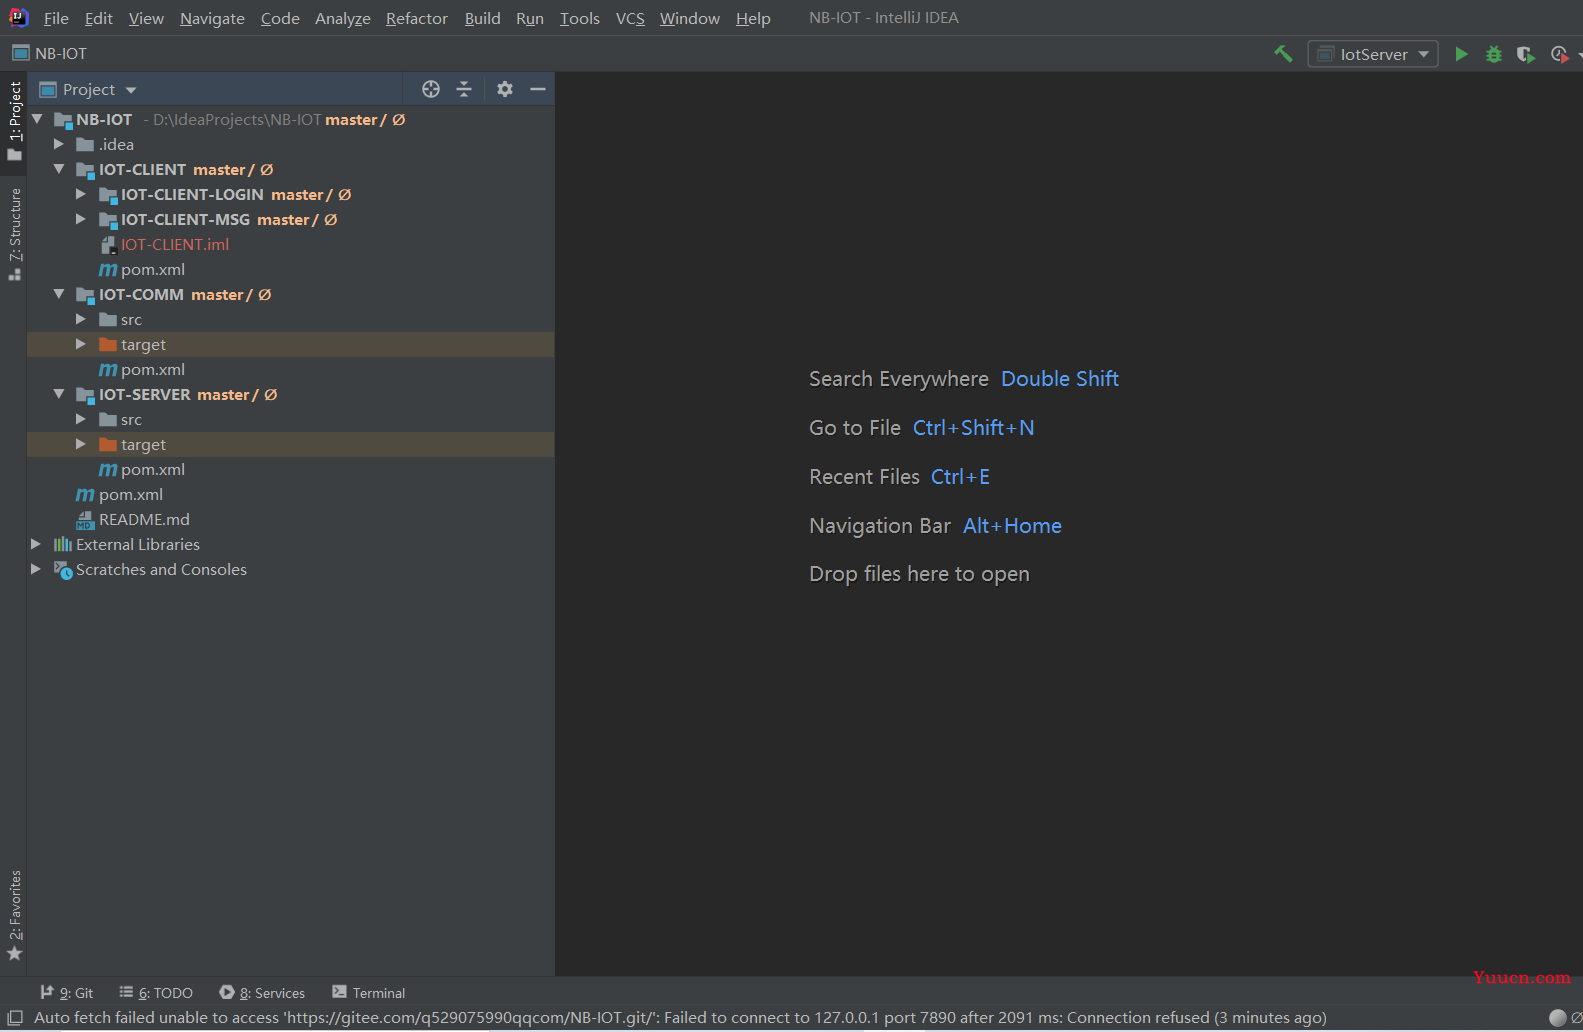Viewport: 1583px width, 1032px height.
Task: Collapse the NB-IOT root node
Action: (37, 119)
